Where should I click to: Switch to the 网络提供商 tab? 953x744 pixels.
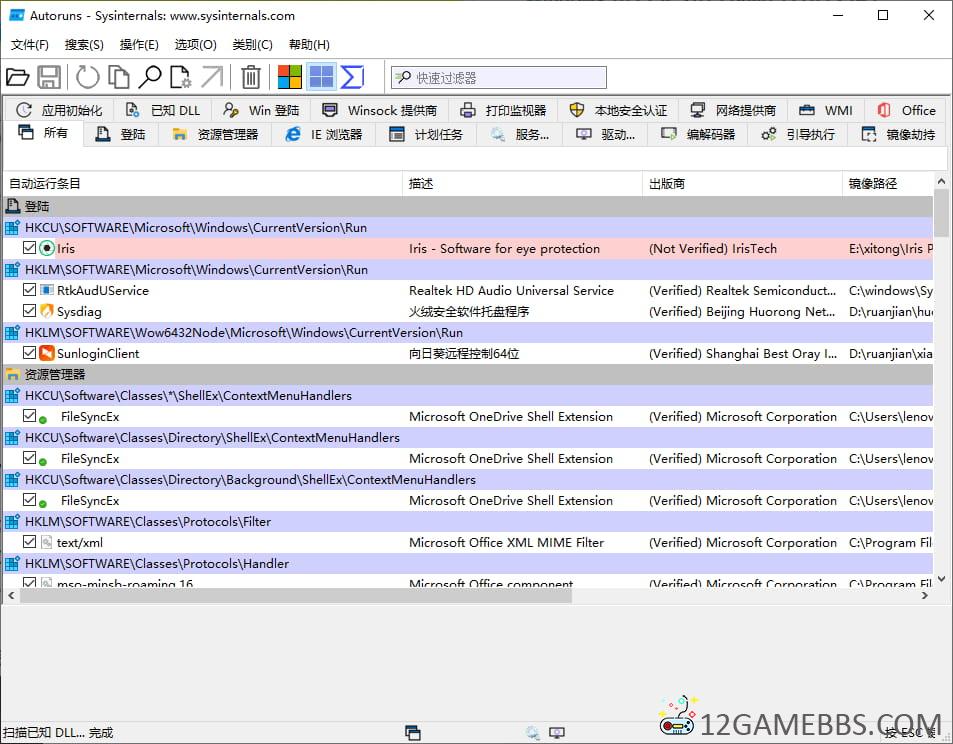(x=733, y=110)
